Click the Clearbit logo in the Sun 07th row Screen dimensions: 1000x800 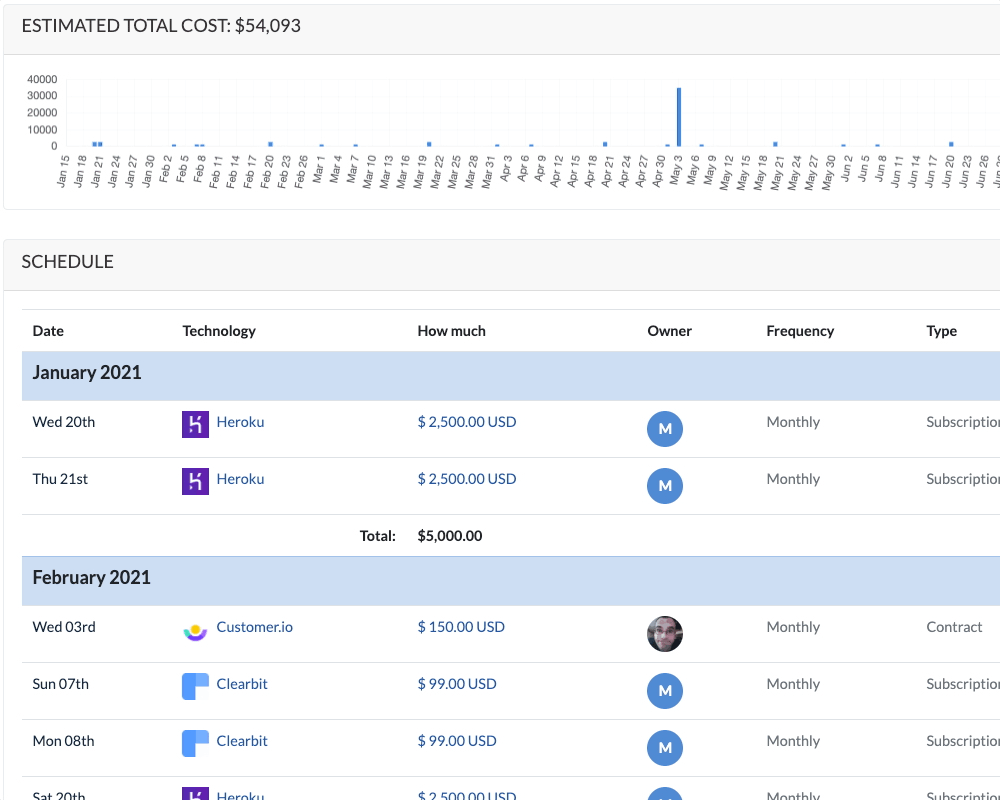coord(195,686)
